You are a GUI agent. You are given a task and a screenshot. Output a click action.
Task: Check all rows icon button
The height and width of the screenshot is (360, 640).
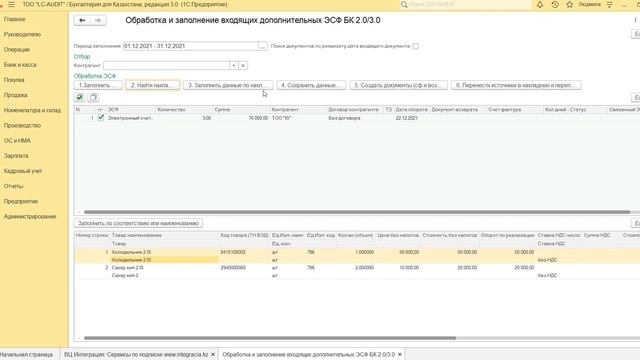tap(80, 97)
